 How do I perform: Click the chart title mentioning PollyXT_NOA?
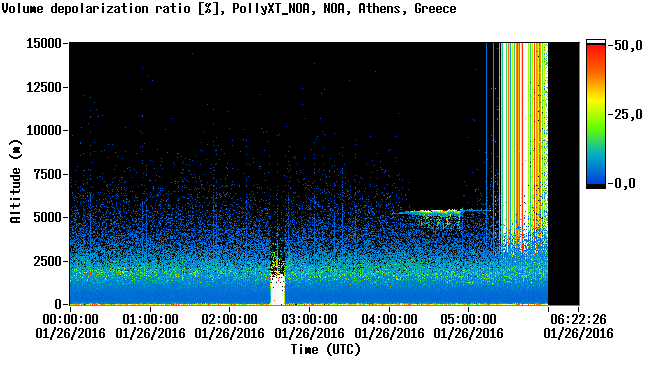229,8
